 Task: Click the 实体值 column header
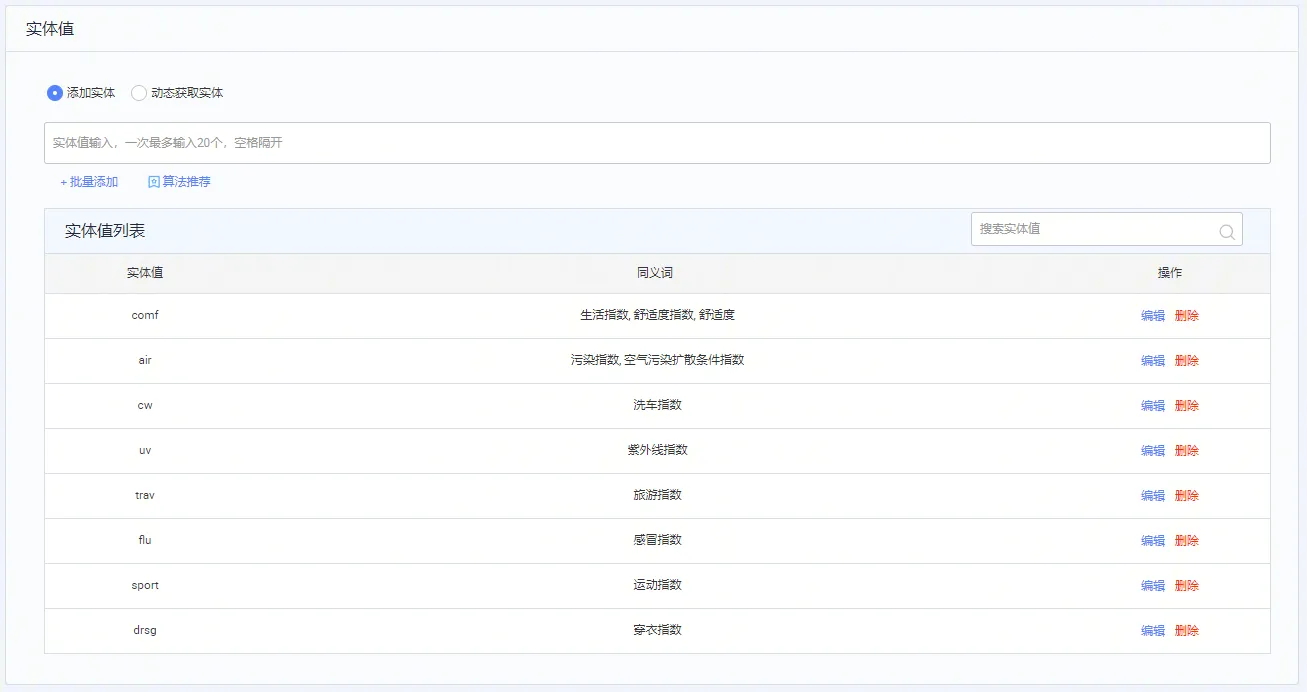click(145, 273)
